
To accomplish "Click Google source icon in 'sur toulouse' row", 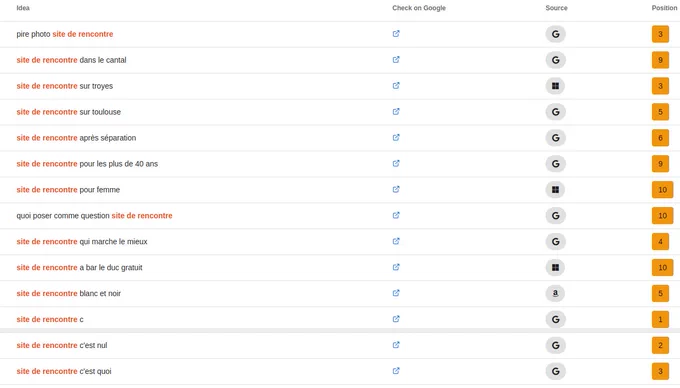I will (556, 112).
